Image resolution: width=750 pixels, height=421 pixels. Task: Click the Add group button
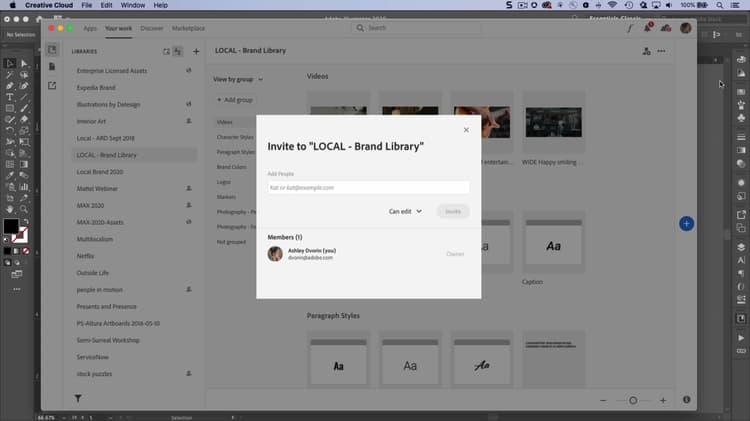click(235, 100)
